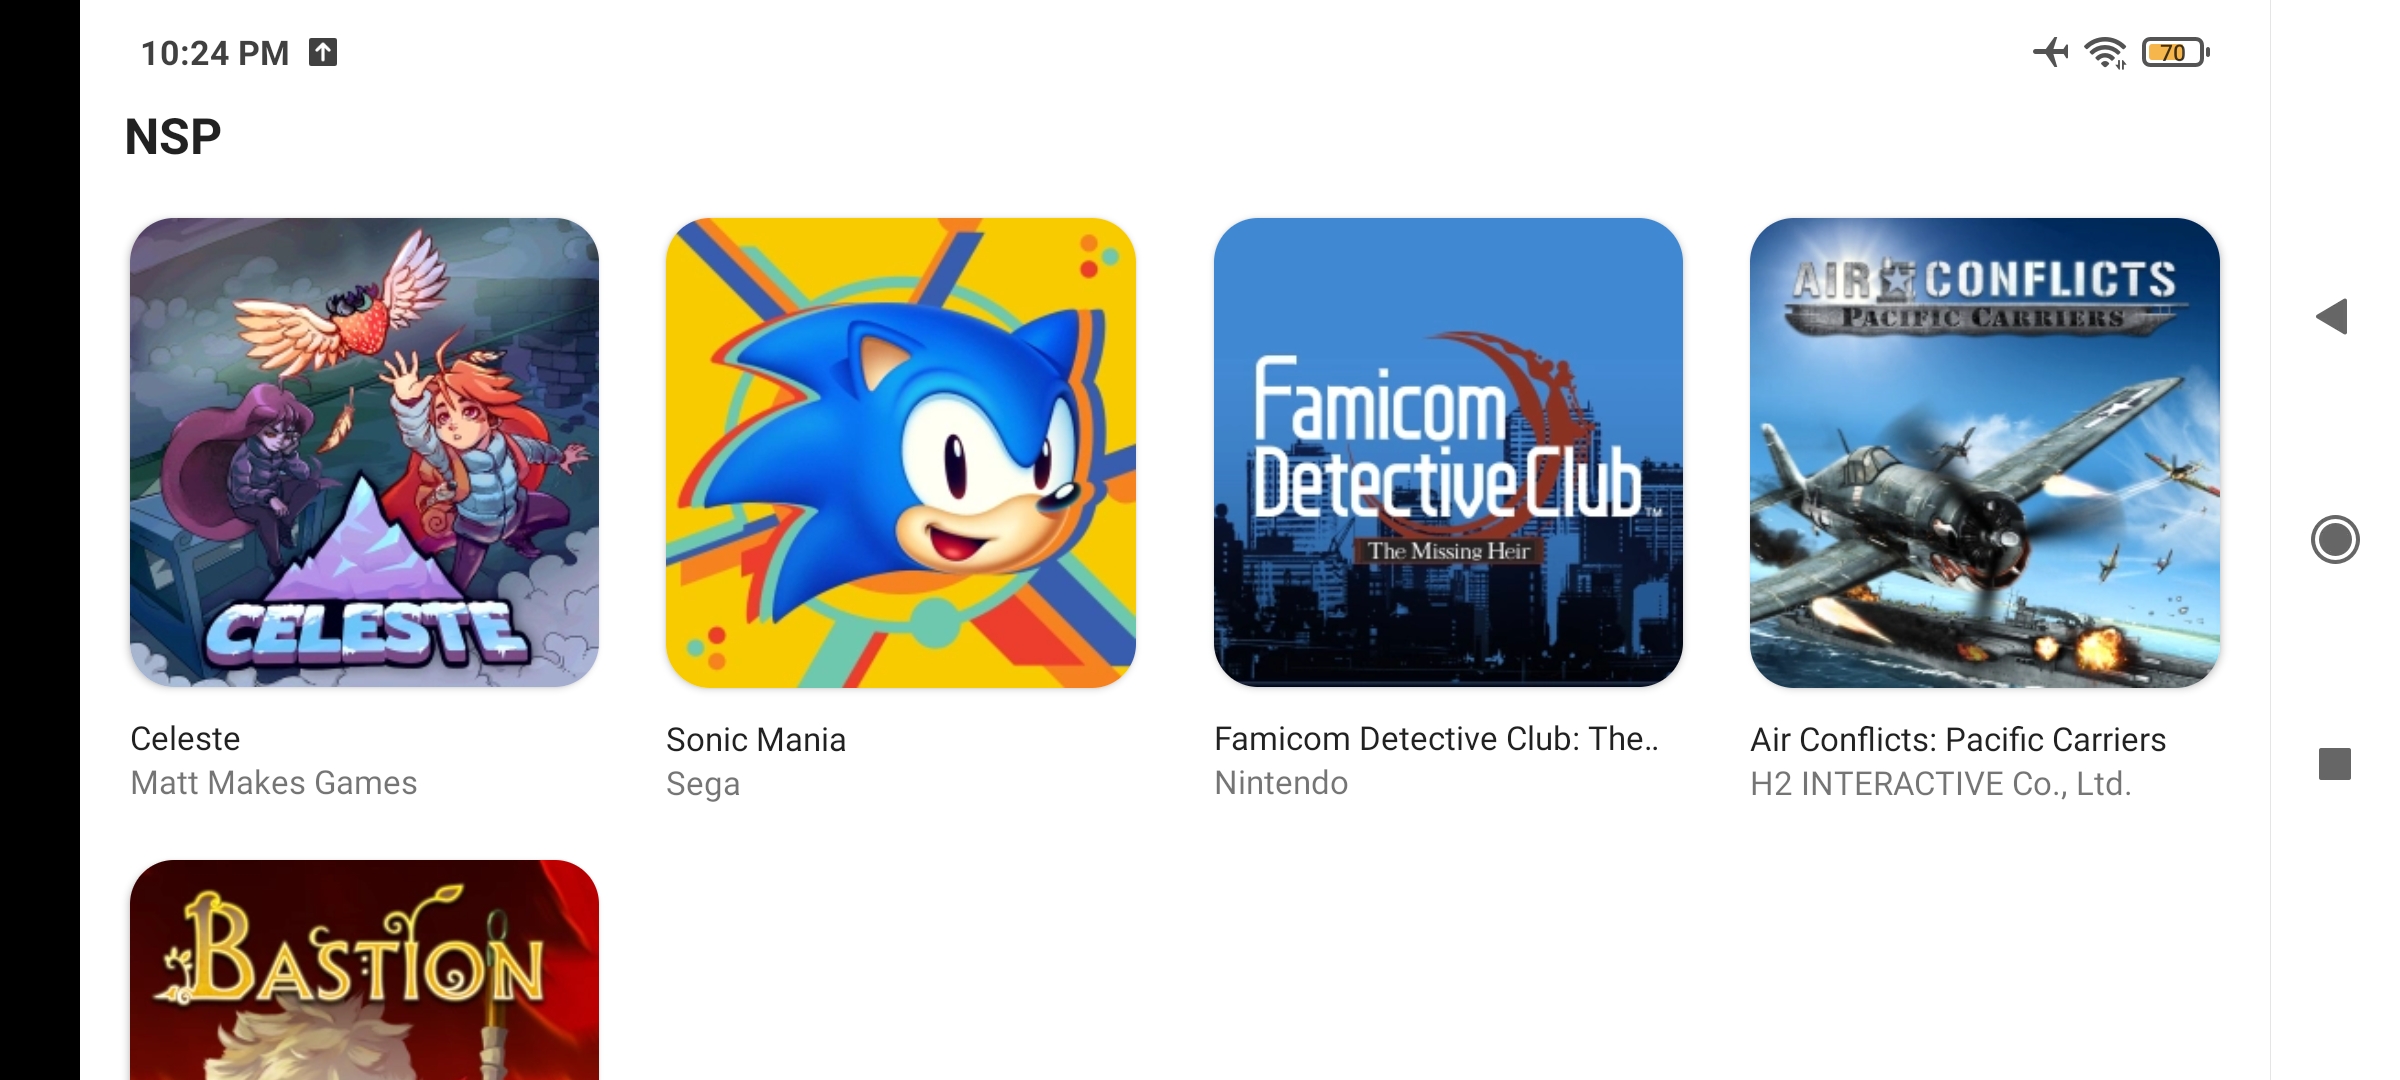Tap the Matt Makes Games publisher label
This screenshot has height=1080, width=2400.
pos(274,783)
